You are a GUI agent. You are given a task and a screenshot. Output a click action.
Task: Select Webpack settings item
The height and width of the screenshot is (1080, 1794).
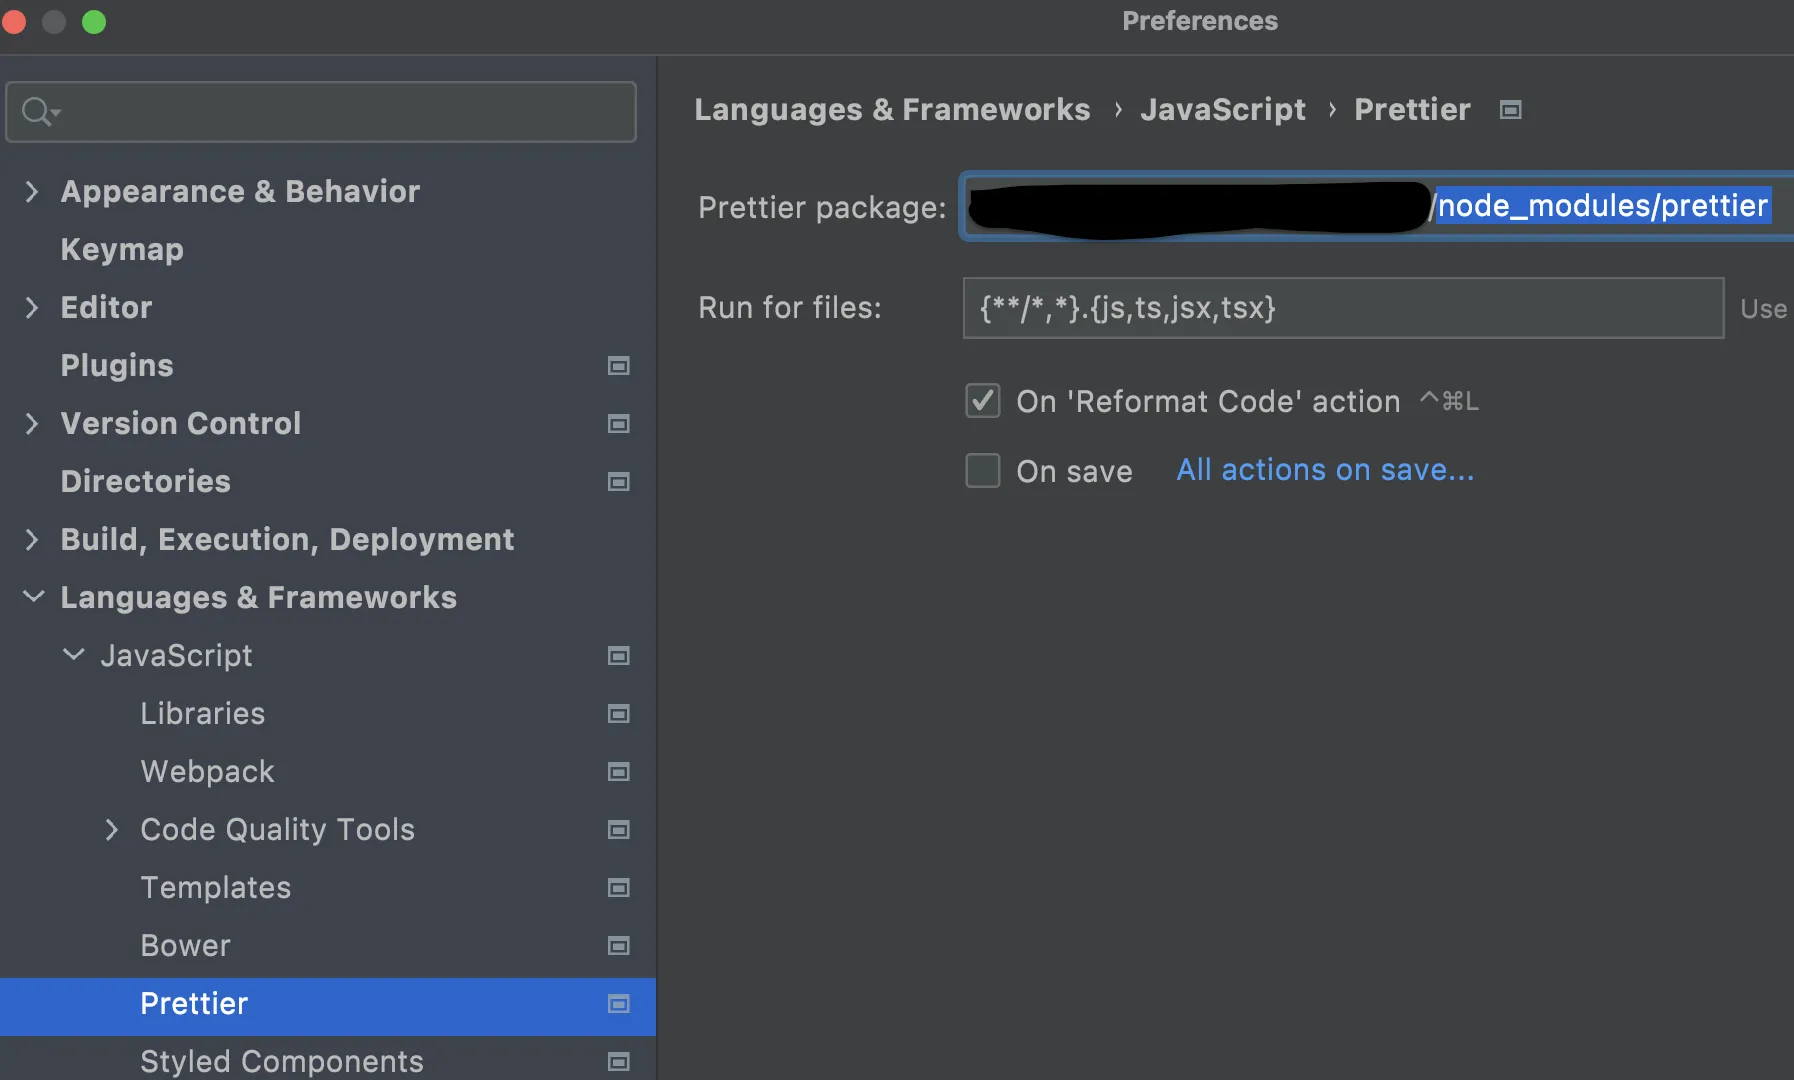[x=207, y=772]
